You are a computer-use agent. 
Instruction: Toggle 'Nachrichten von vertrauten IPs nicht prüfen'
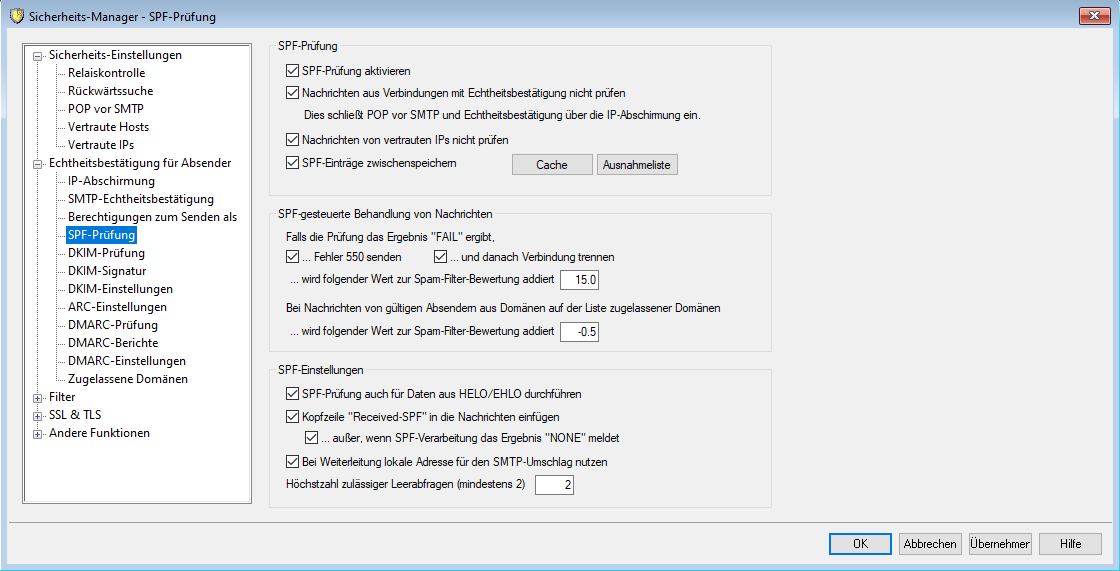[x=292, y=140]
